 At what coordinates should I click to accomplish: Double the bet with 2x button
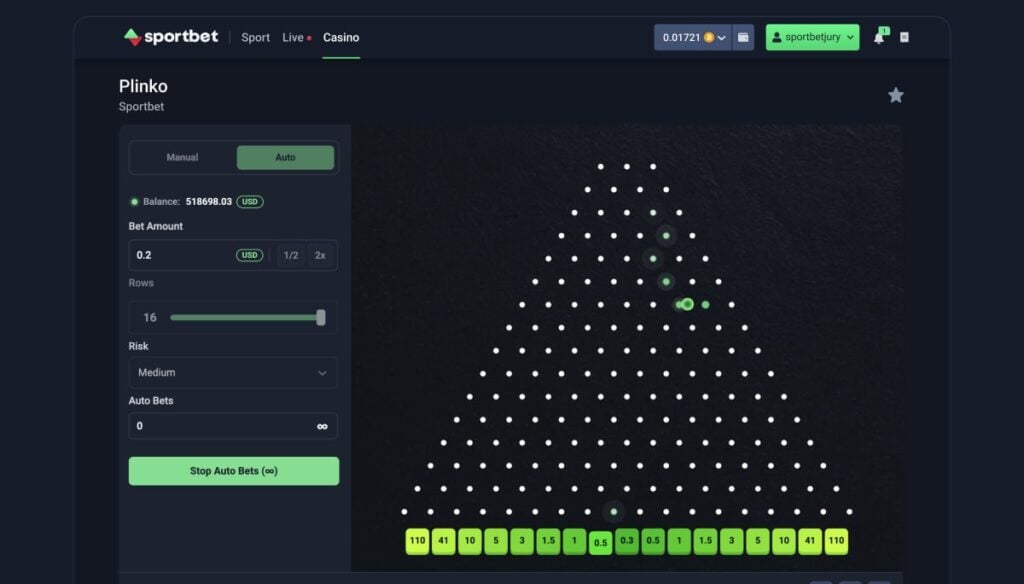pyautogui.click(x=320, y=255)
